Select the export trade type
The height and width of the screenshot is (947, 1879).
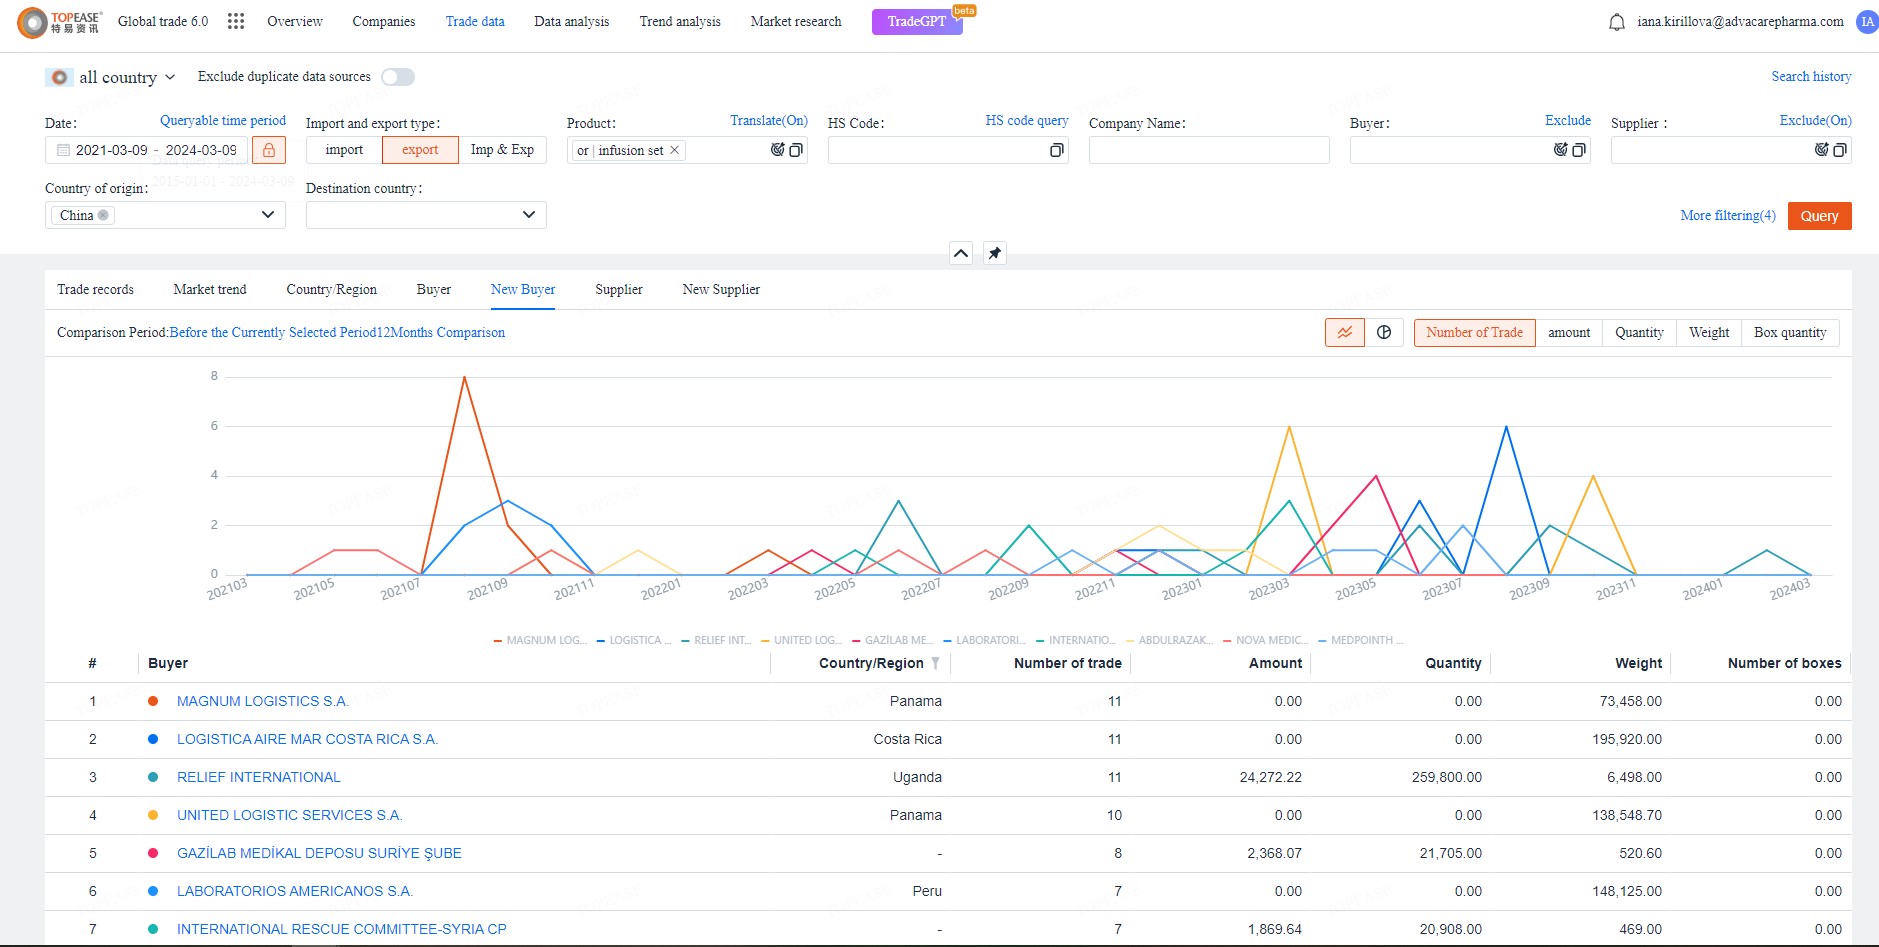click(420, 150)
